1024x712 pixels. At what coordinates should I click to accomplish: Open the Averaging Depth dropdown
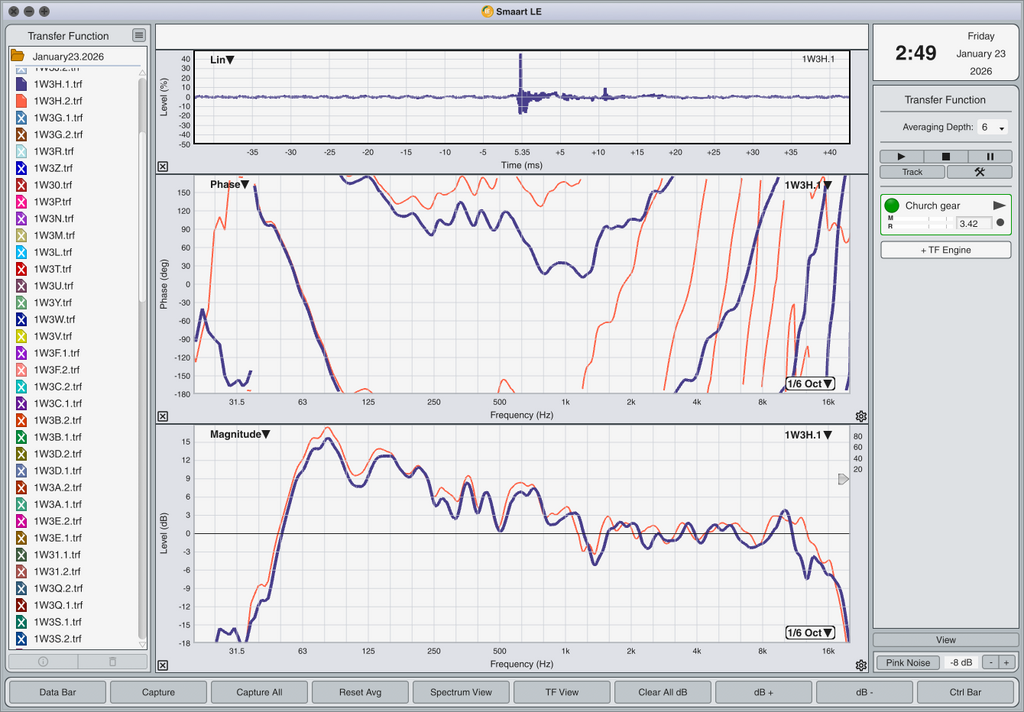click(x=993, y=128)
